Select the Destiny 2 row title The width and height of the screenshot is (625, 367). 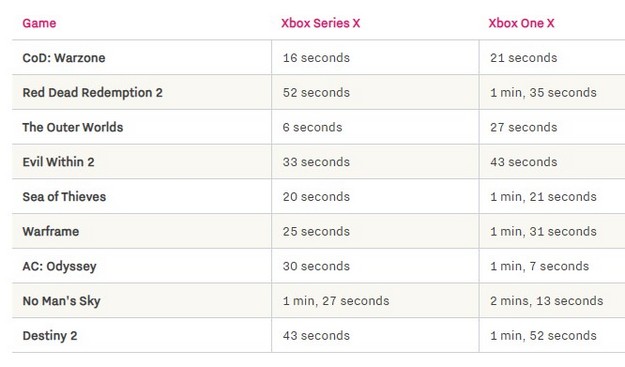(x=50, y=336)
